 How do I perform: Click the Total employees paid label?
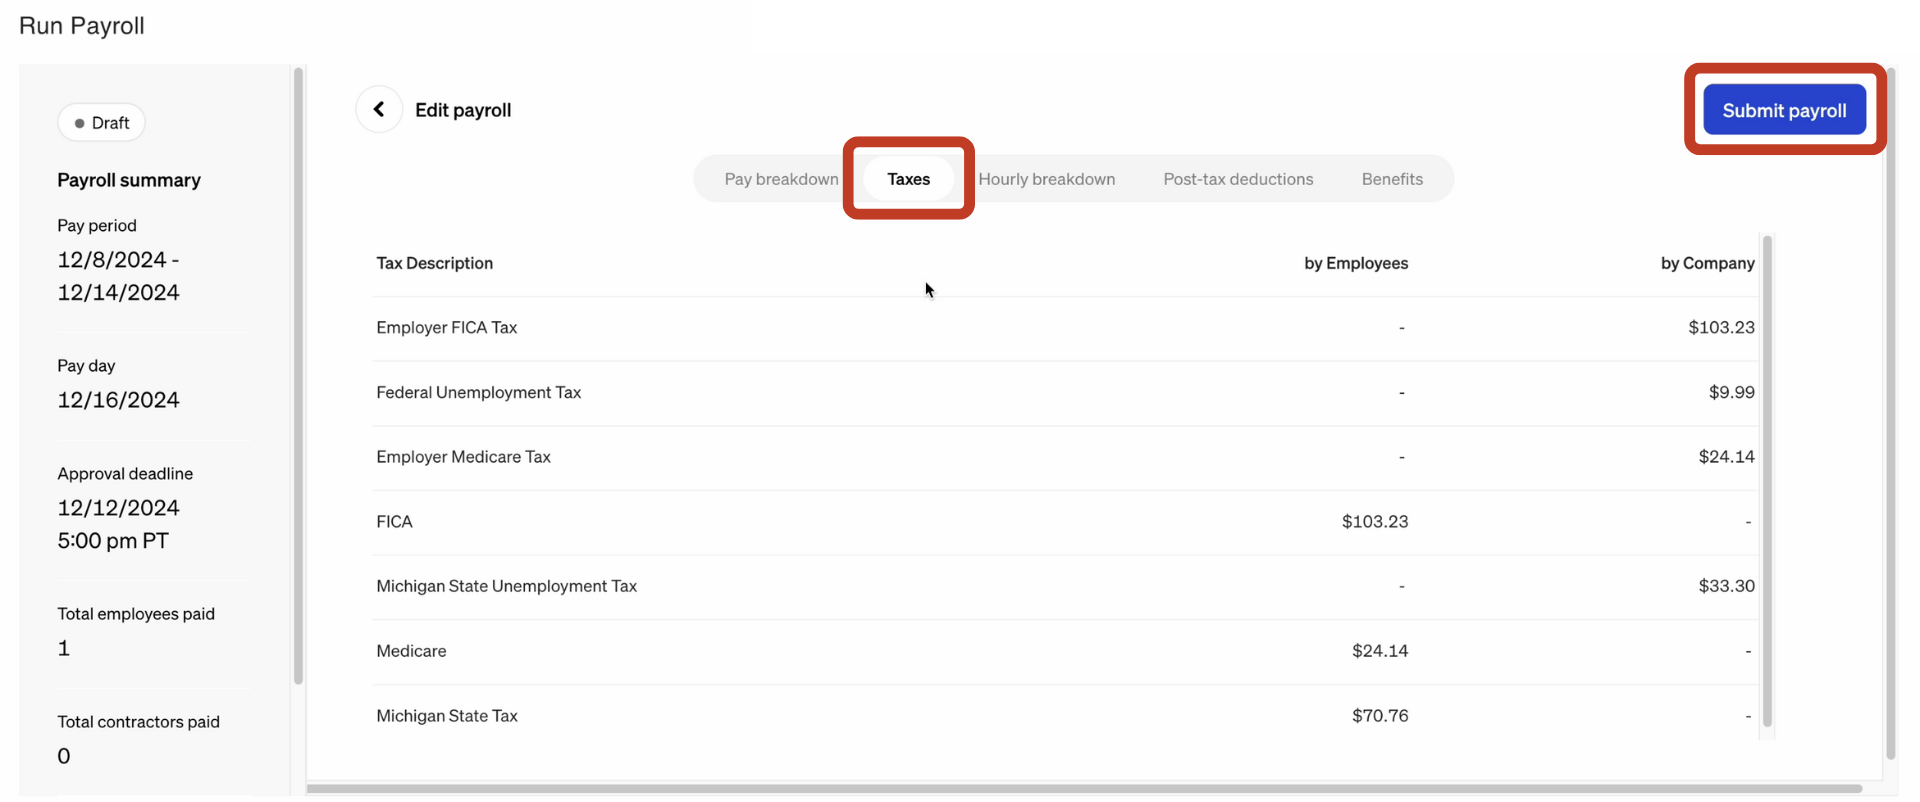tap(136, 614)
